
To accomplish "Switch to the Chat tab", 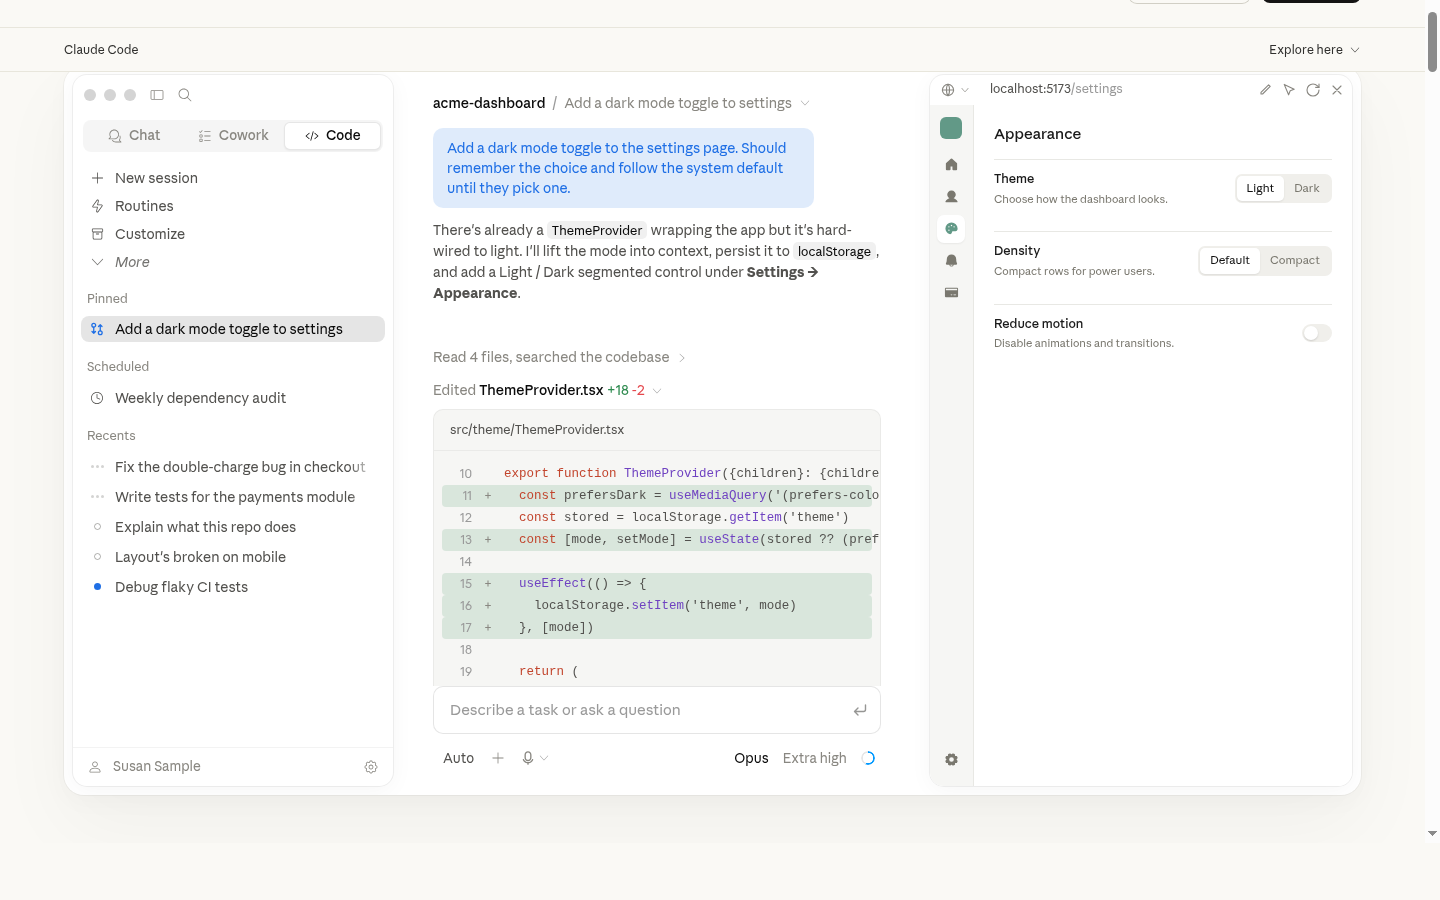I will (135, 136).
